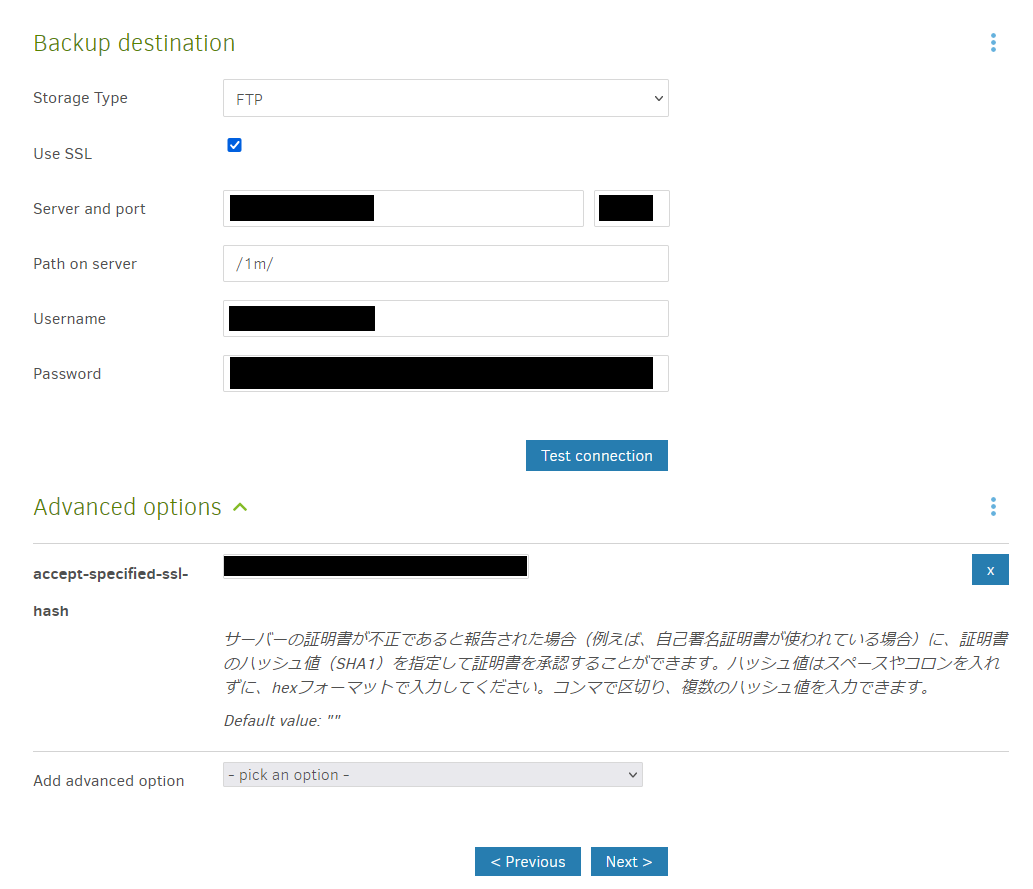Click the accept-specified-ssl-hash value field
Image resolution: width=1033 pixels, height=889 pixels.
(375, 567)
